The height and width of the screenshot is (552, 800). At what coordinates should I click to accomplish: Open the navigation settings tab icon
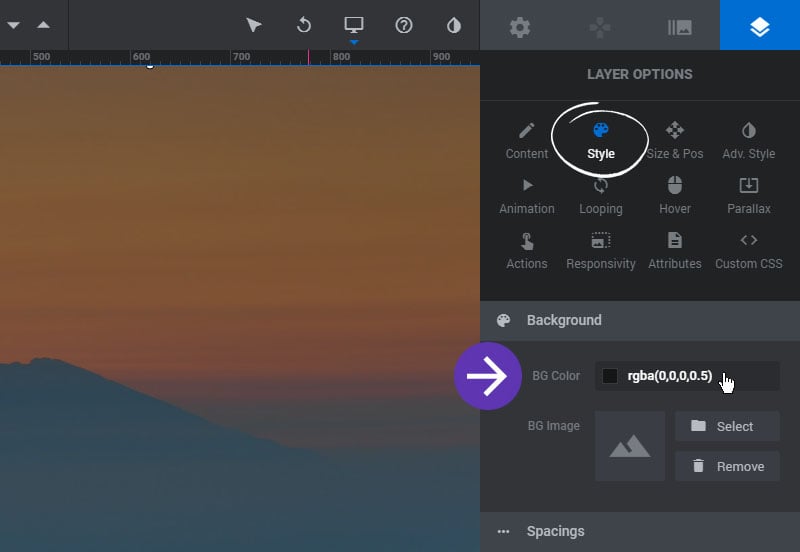point(600,27)
